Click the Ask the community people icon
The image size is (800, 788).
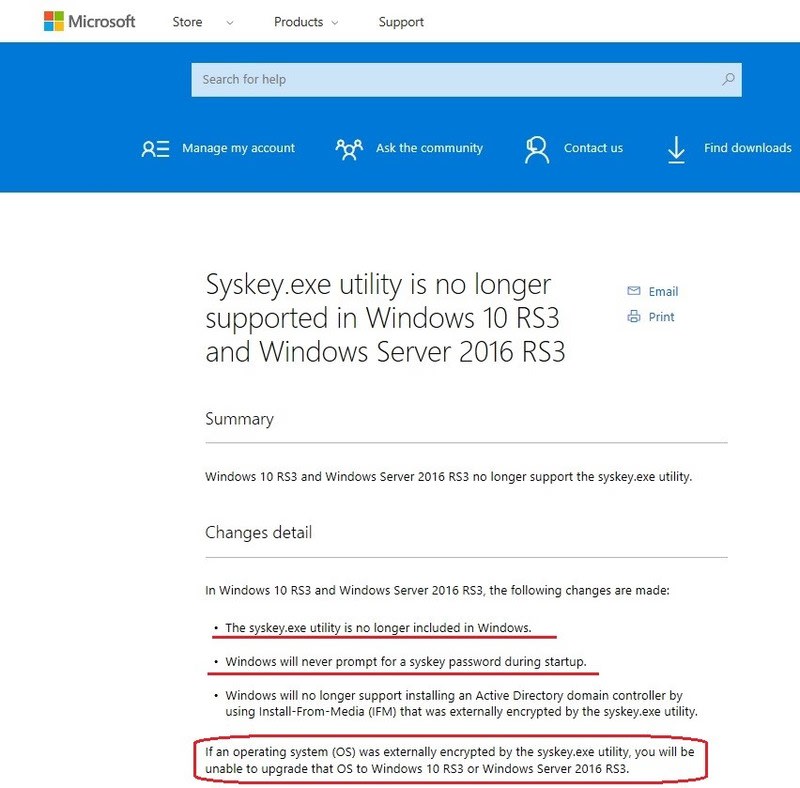(349, 148)
